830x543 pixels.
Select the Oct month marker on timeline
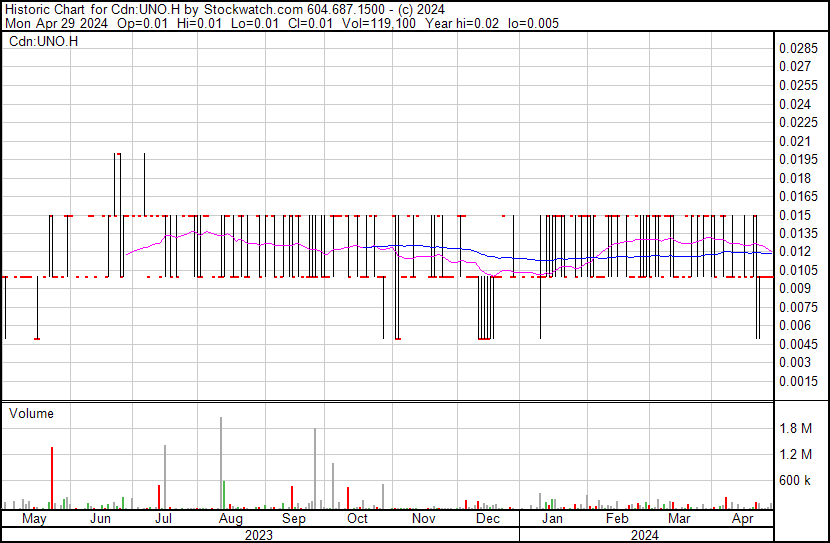[357, 519]
